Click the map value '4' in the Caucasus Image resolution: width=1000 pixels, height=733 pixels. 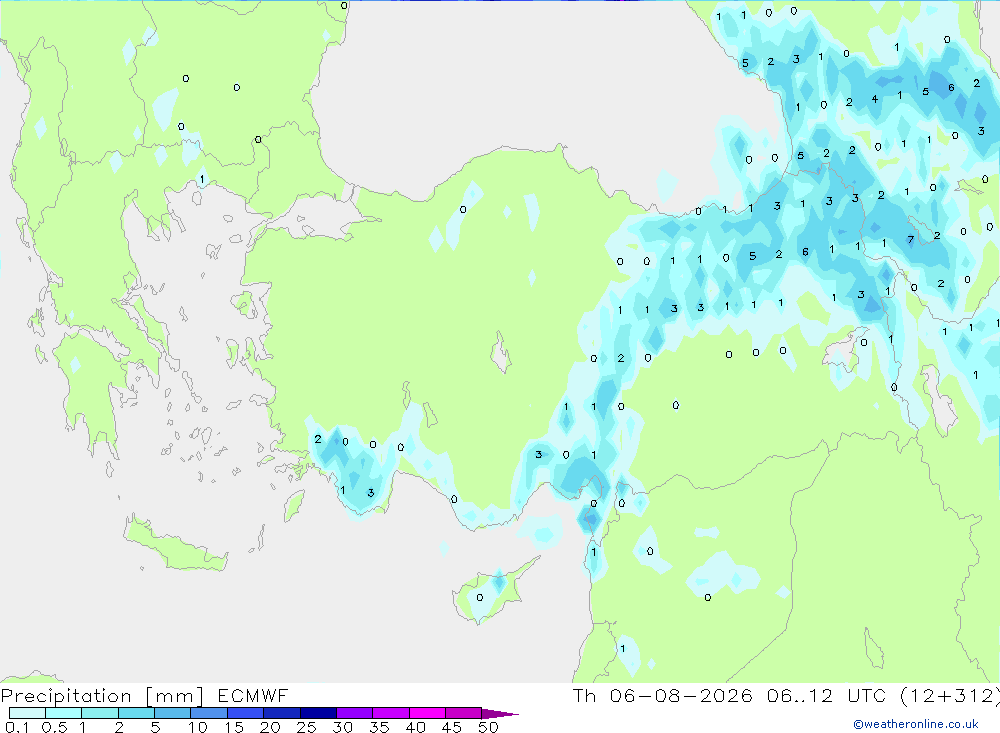click(x=874, y=99)
